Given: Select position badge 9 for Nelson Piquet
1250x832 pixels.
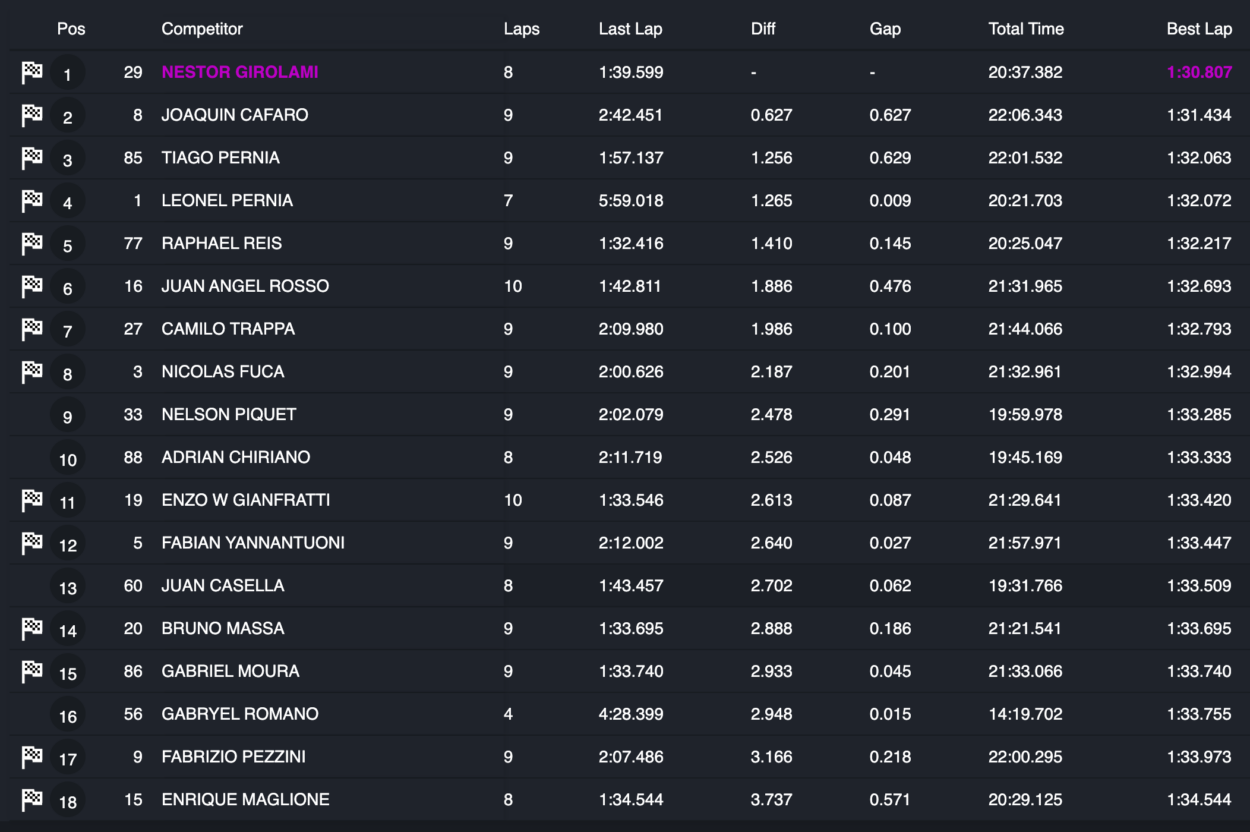Looking at the screenshot, I should 67,416.
